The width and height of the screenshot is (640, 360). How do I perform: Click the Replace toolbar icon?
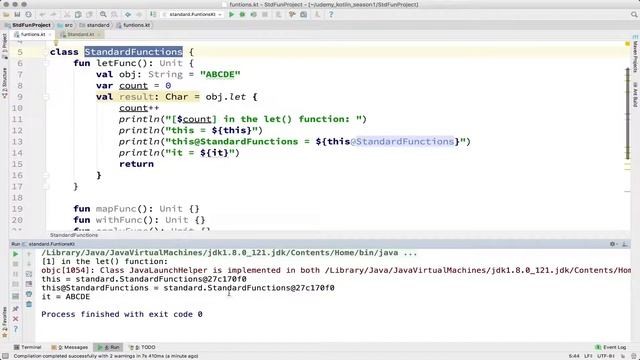(114, 14)
